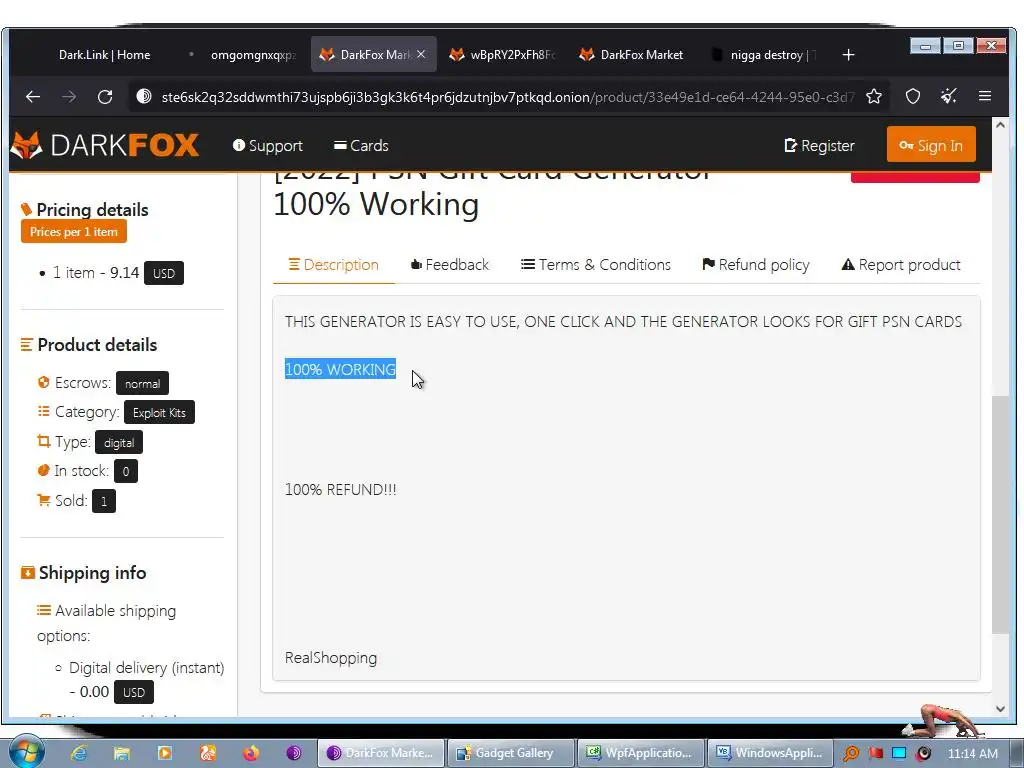Bookmark this page with the star icon
Image resolution: width=1024 pixels, height=768 pixels.
[874, 97]
